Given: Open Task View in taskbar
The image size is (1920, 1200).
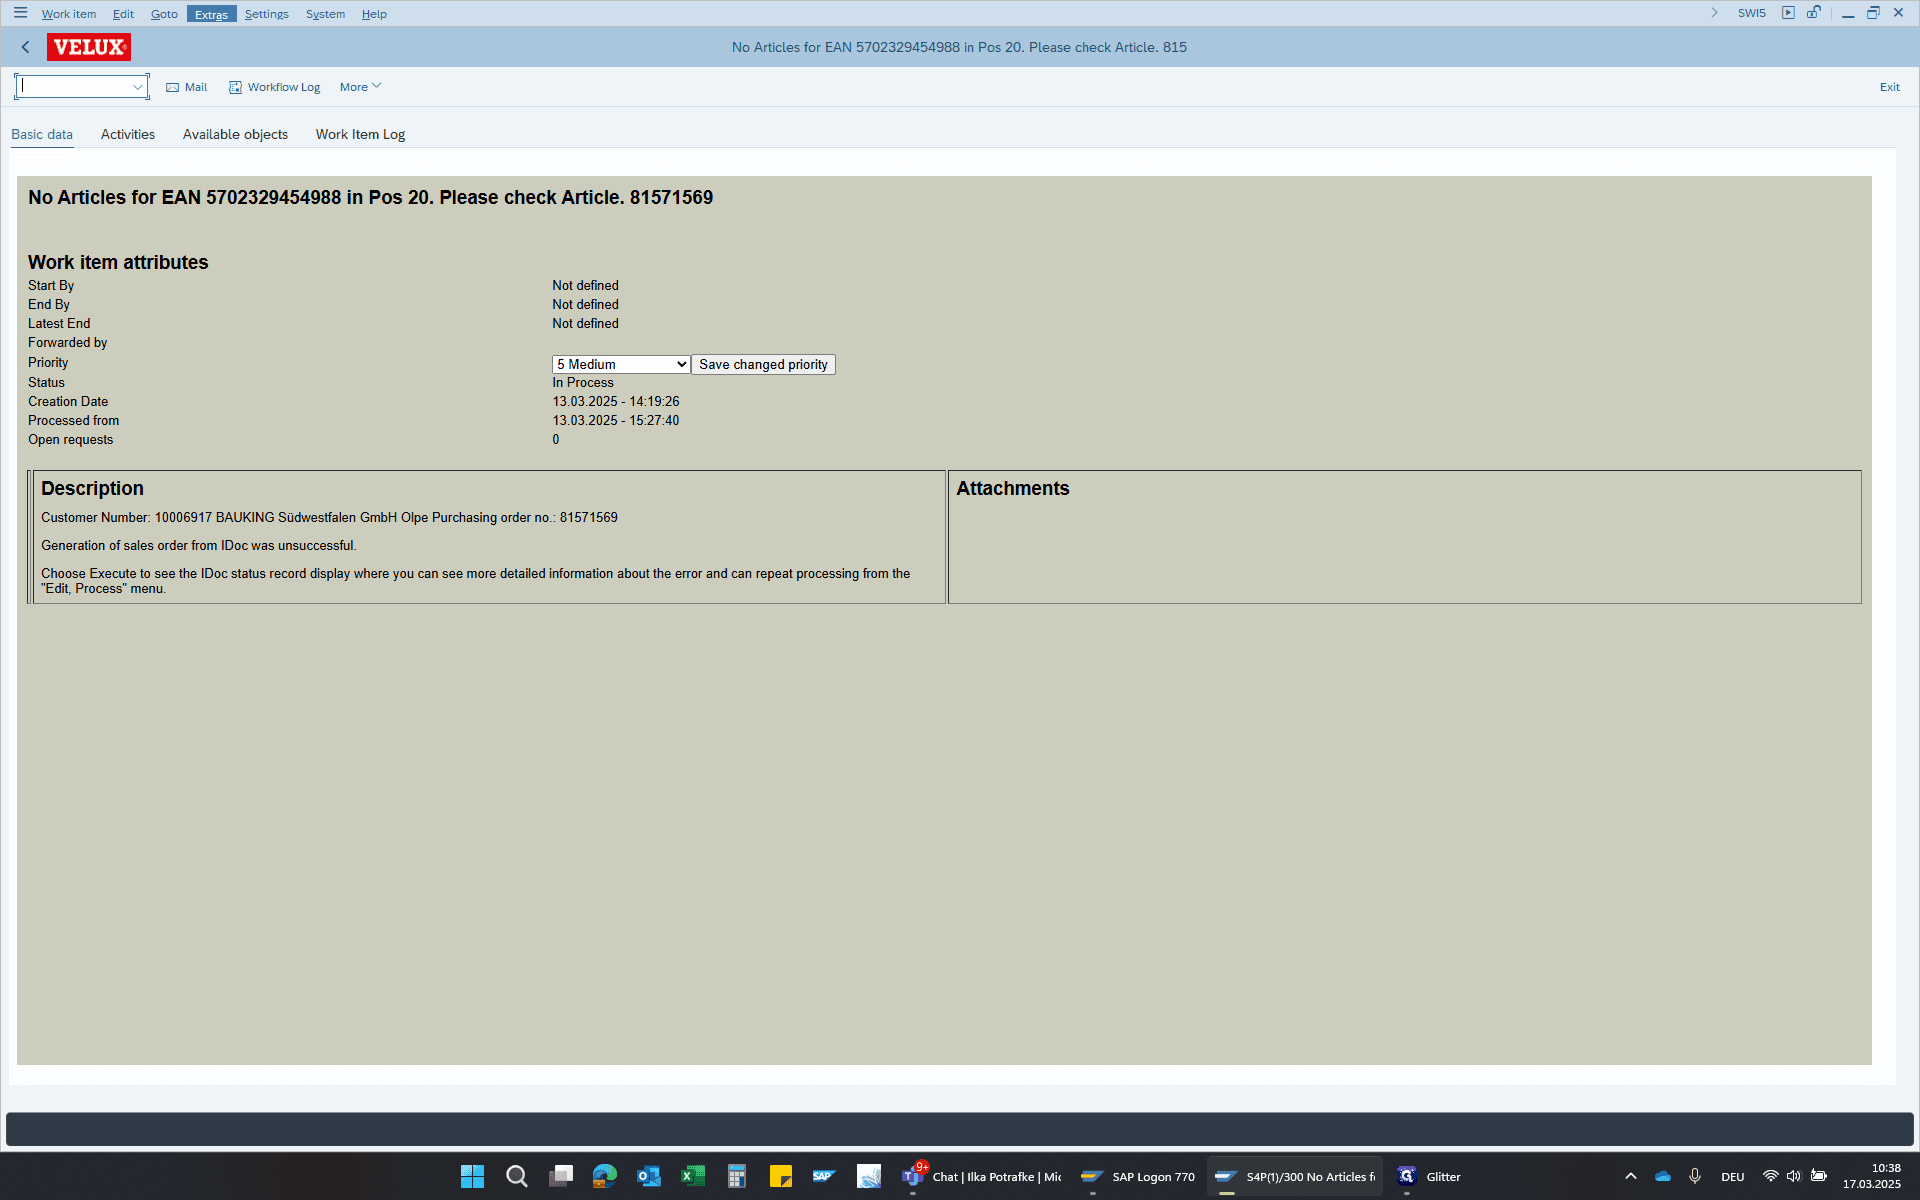Looking at the screenshot, I should click(x=560, y=1176).
